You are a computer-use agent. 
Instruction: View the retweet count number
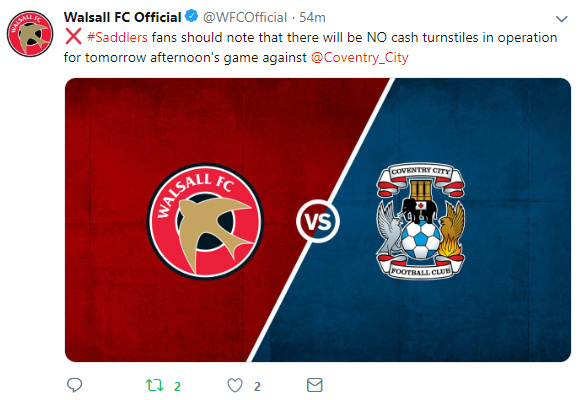(177, 387)
